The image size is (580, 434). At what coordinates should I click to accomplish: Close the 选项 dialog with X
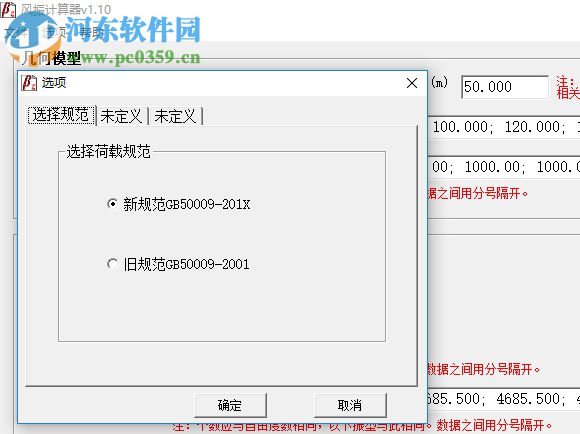click(412, 83)
